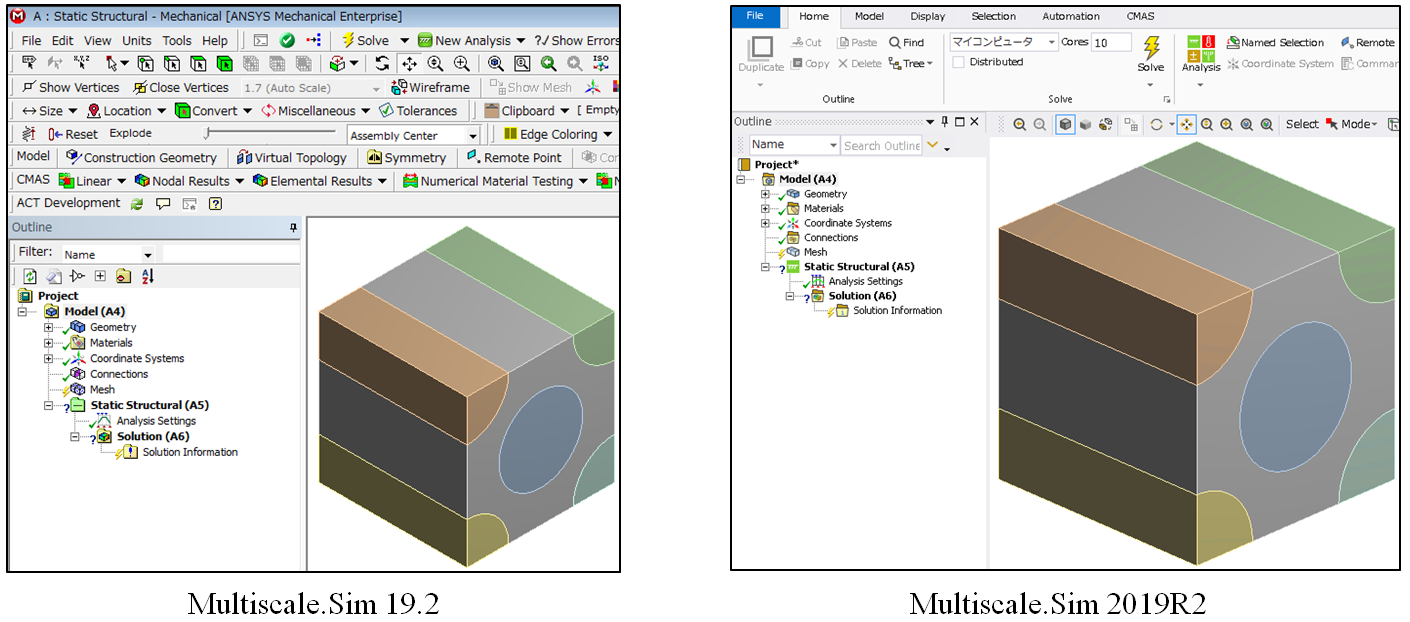Click Tolerances in 19.2 toolbar
Screen dimensions: 1410x622
click(418, 111)
